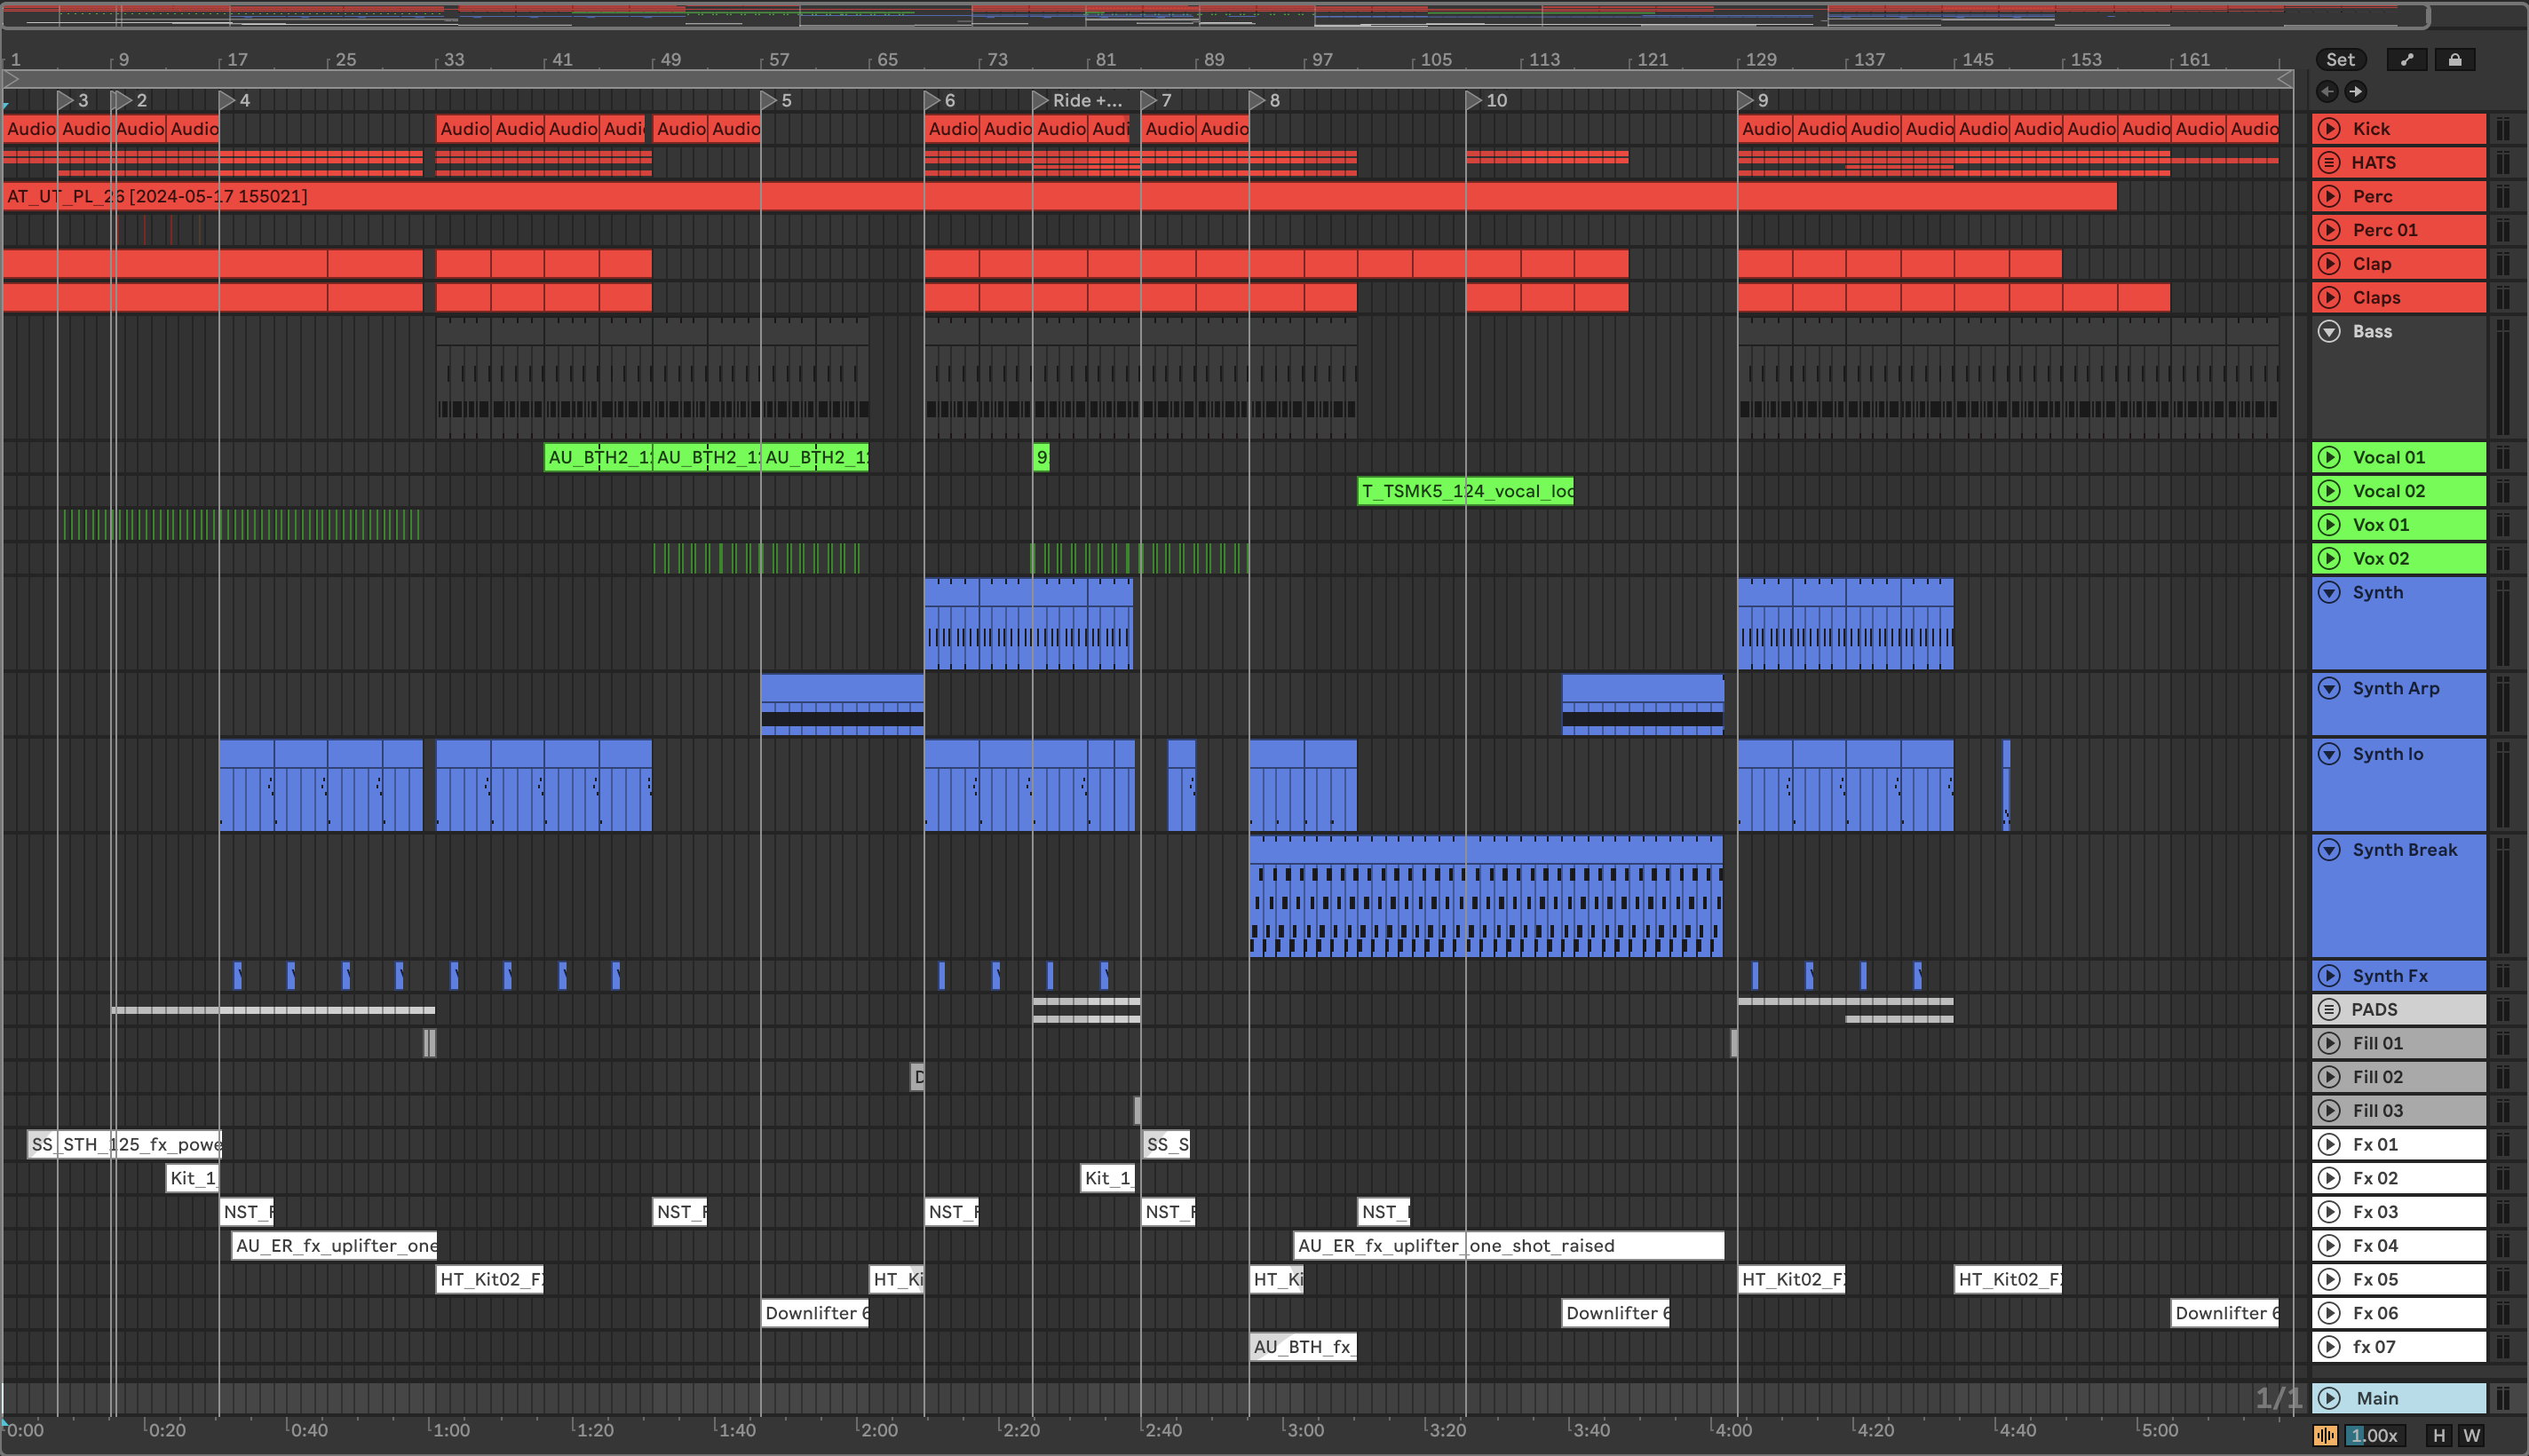
Task: Unfold the Fx 05 track
Action: 2329,1280
